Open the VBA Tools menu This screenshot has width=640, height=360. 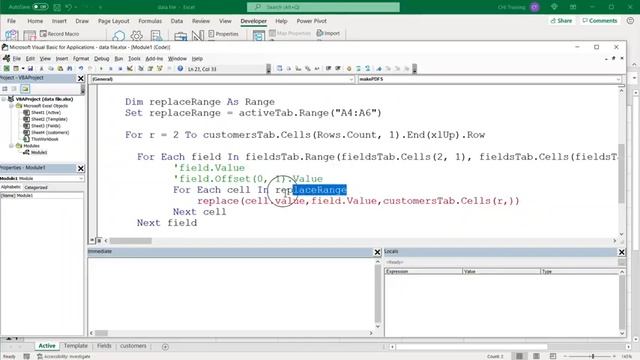point(134,59)
